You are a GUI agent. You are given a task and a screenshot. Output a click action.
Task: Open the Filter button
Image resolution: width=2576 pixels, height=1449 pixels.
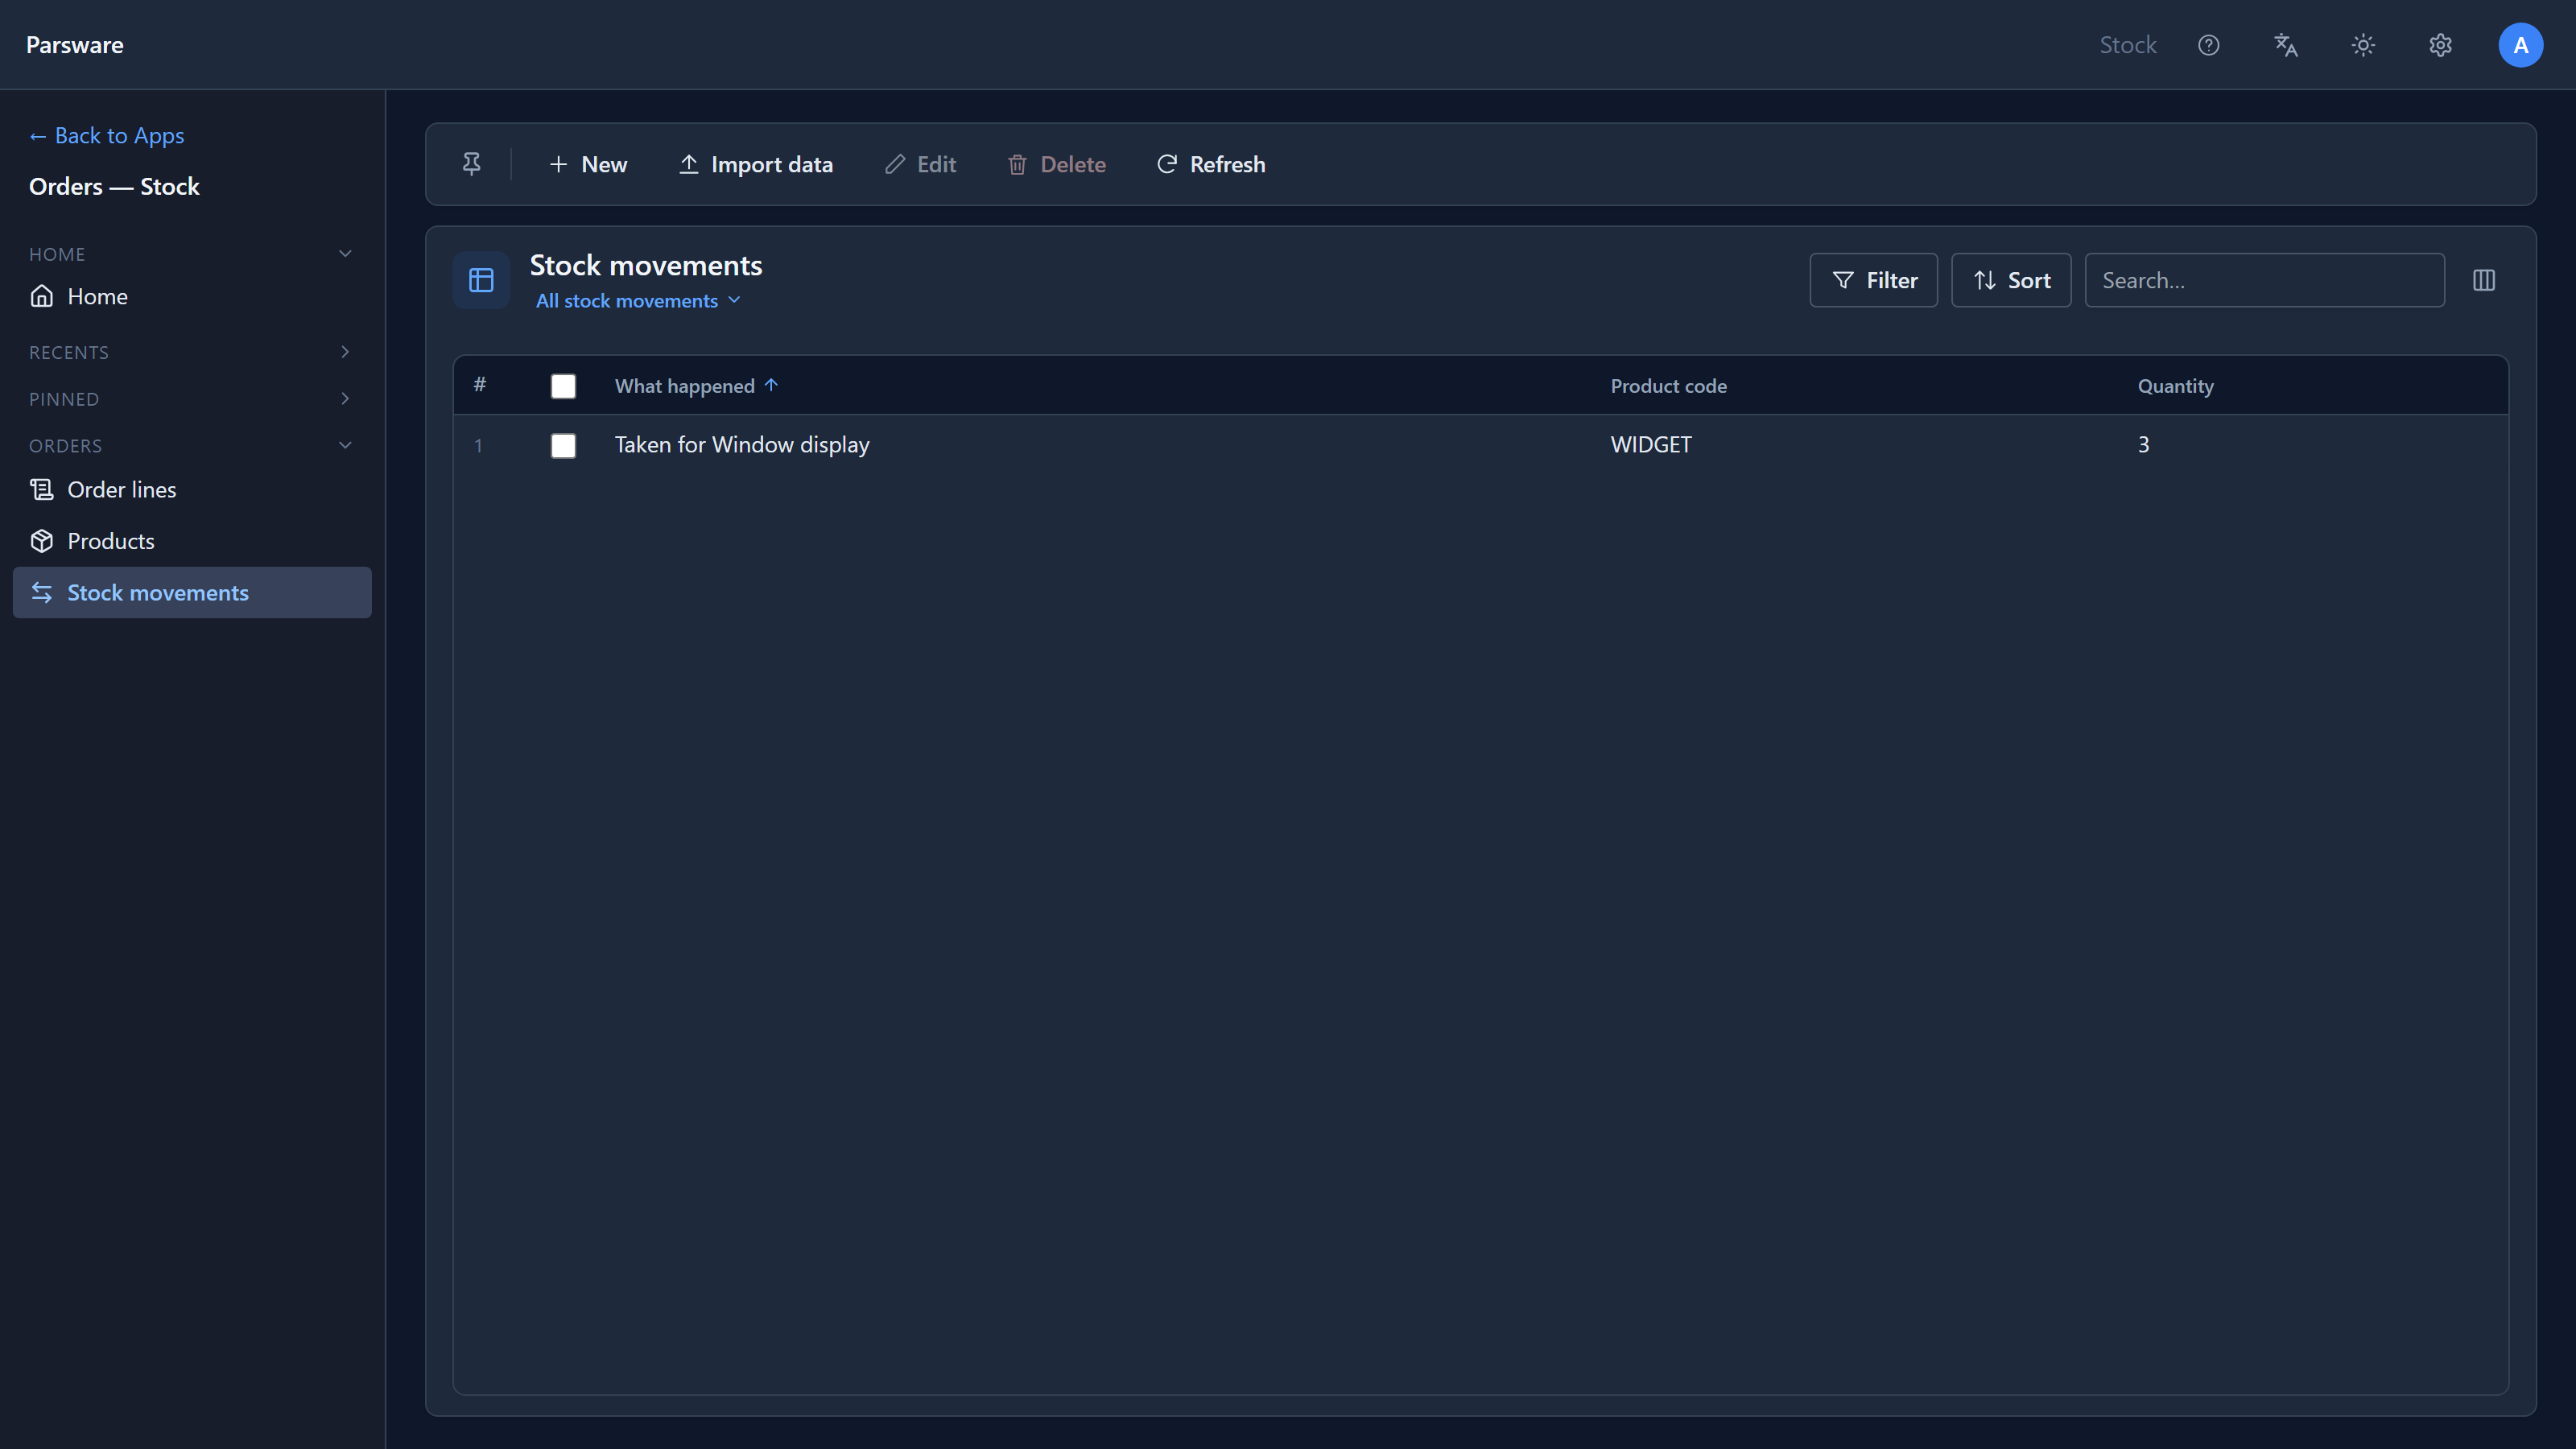click(x=1873, y=280)
